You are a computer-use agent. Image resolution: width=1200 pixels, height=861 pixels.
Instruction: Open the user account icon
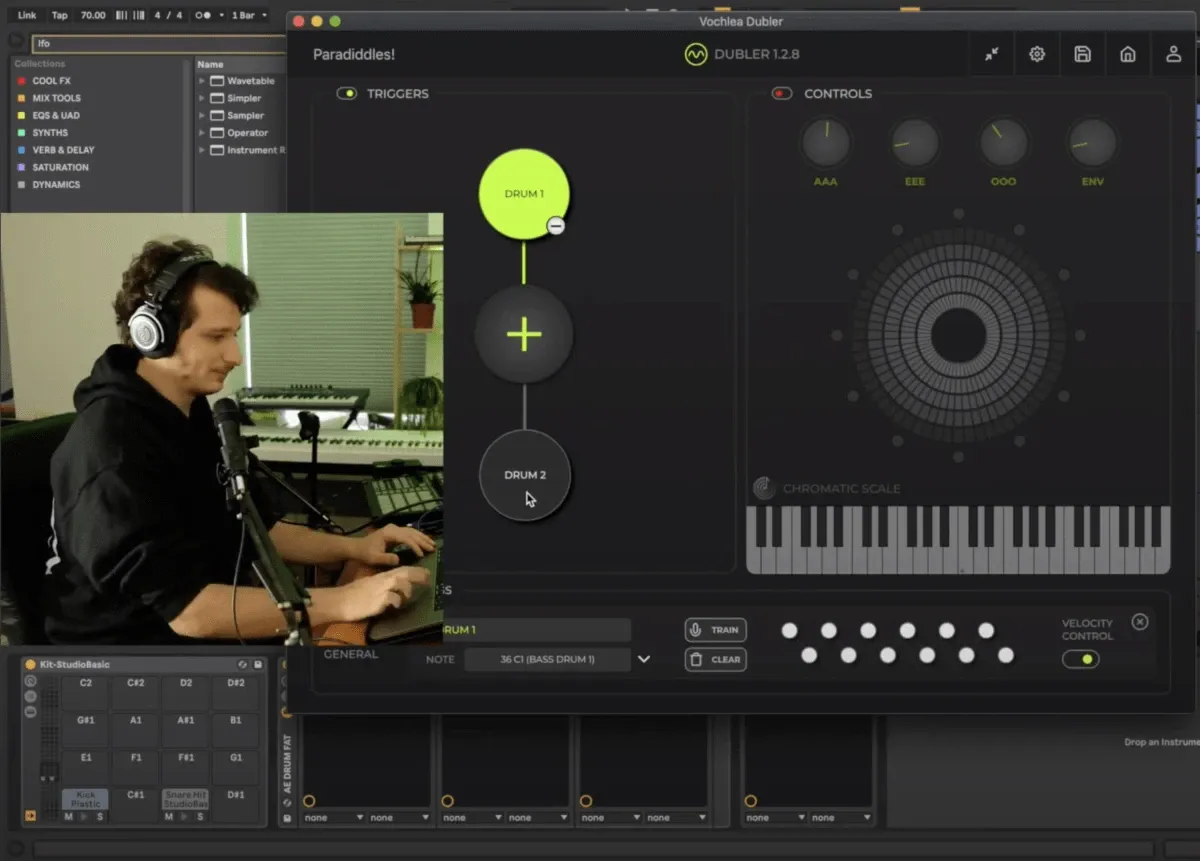coord(1174,54)
